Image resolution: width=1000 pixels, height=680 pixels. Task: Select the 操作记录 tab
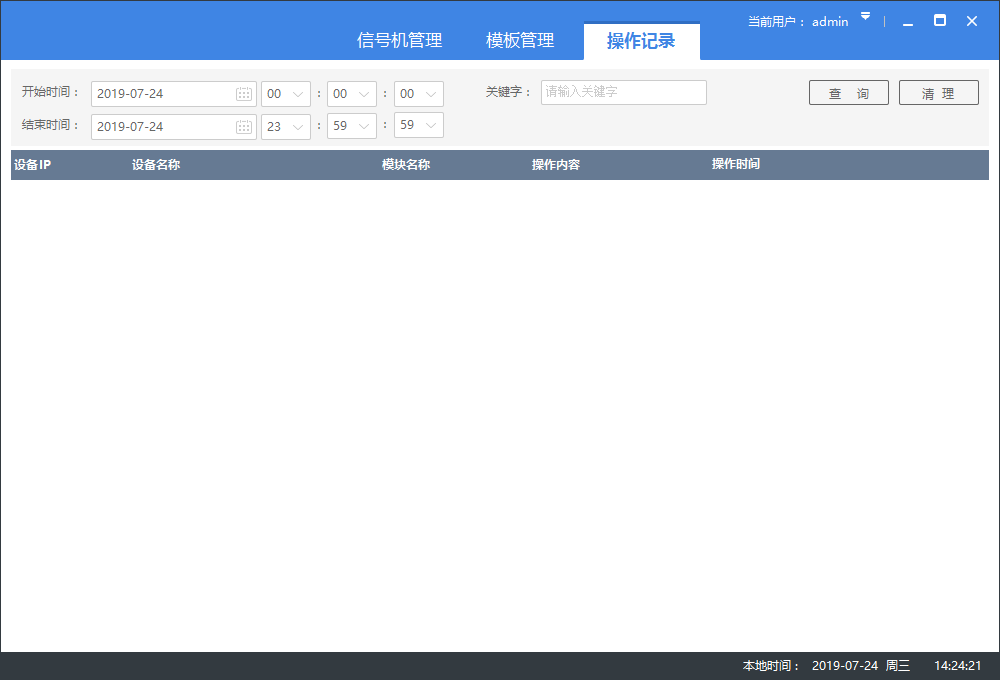pos(641,41)
